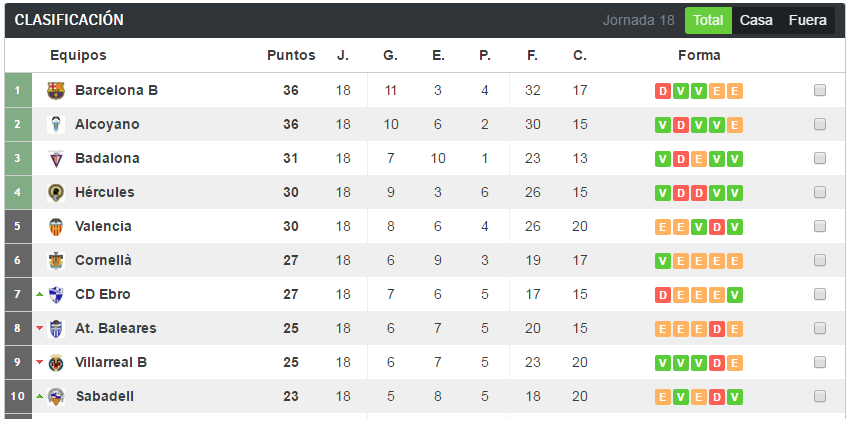The width and height of the screenshot is (852, 428).
Task: Click the Forma column header
Action: 698,56
